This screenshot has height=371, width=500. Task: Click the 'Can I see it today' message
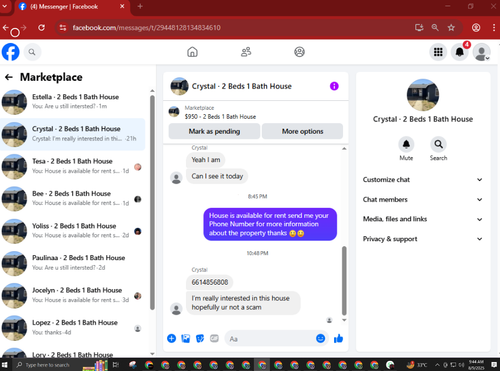click(217, 176)
